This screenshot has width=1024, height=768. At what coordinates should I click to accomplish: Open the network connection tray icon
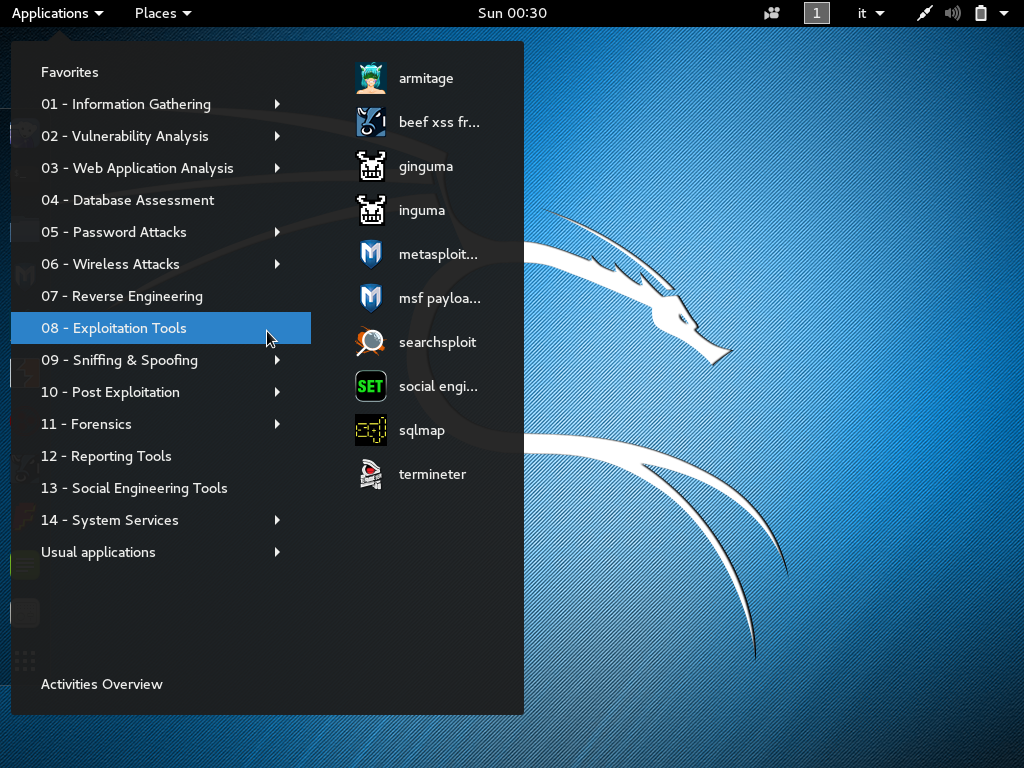(924, 13)
